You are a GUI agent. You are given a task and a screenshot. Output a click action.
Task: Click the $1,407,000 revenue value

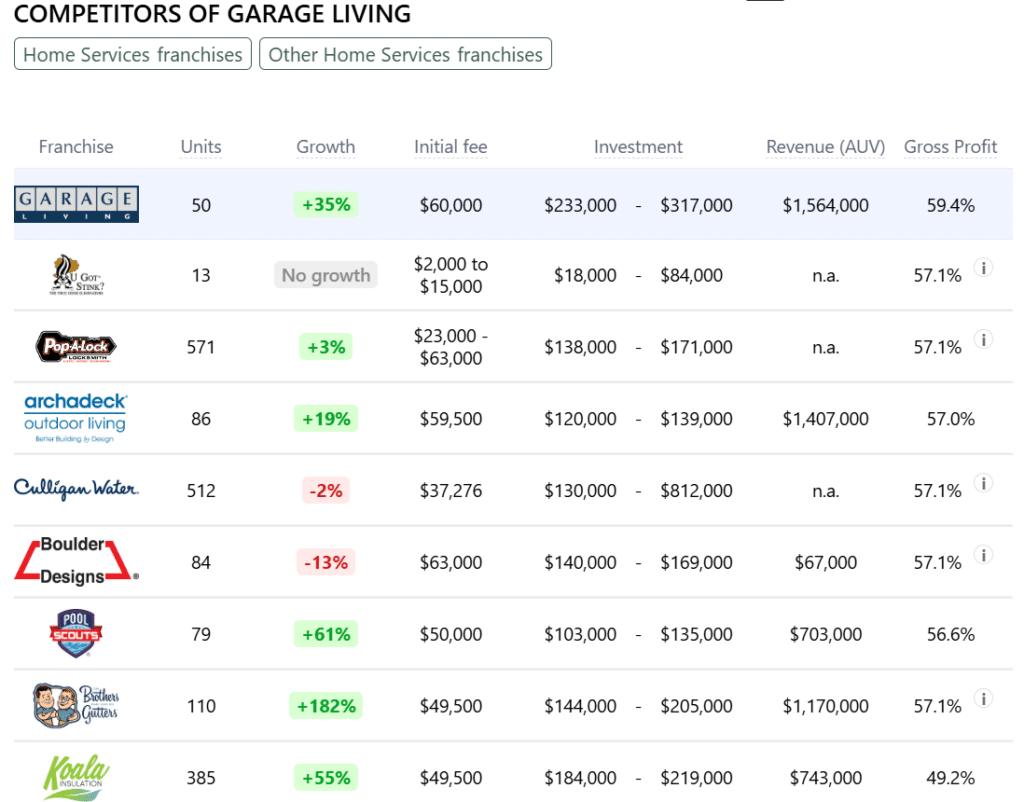click(825, 419)
